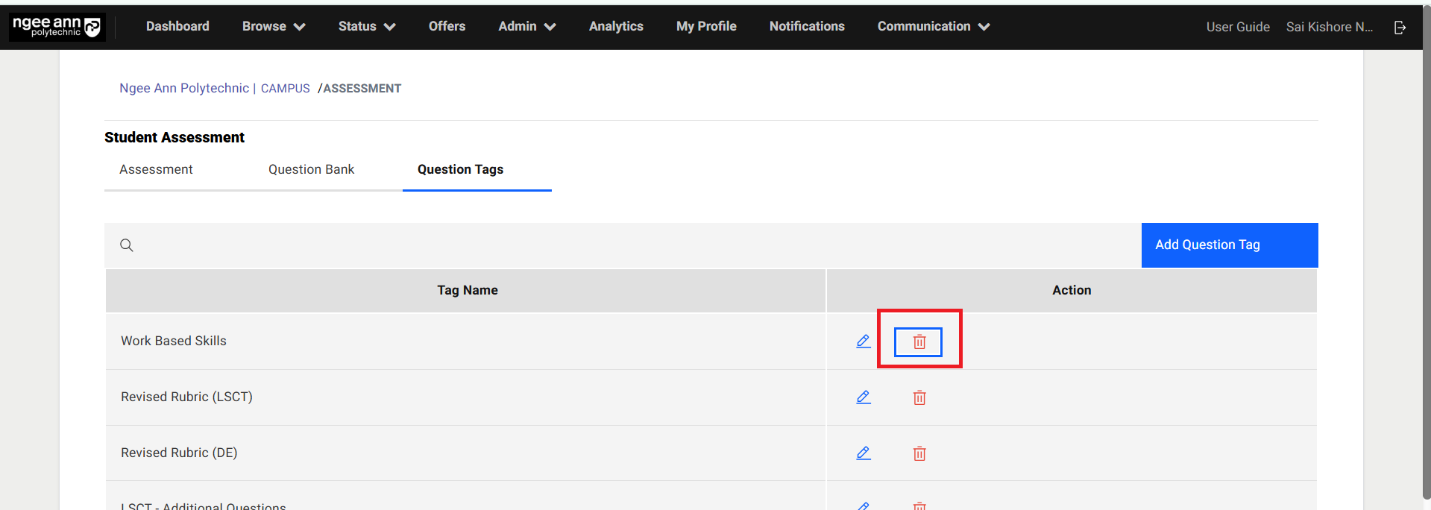The width and height of the screenshot is (1431, 510).
Task: Click the logout icon in top bar
Action: point(1400,27)
